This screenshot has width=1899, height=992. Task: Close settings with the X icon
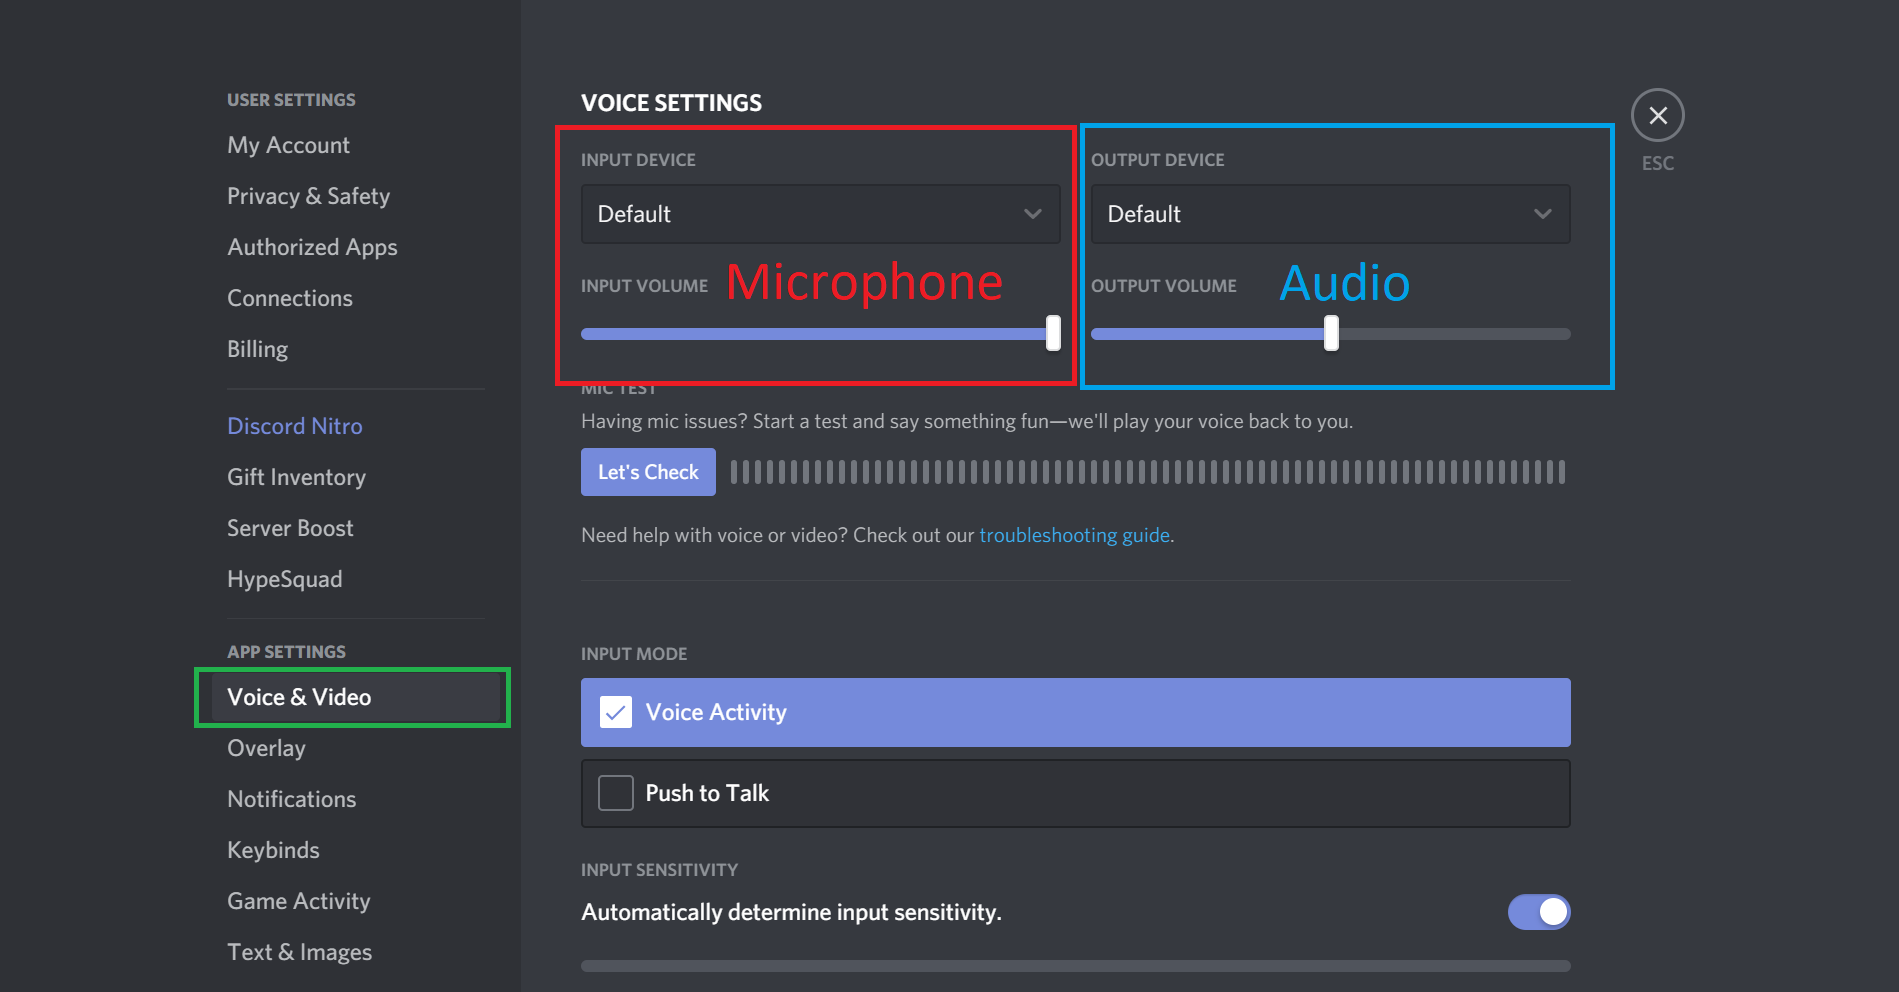(x=1657, y=116)
